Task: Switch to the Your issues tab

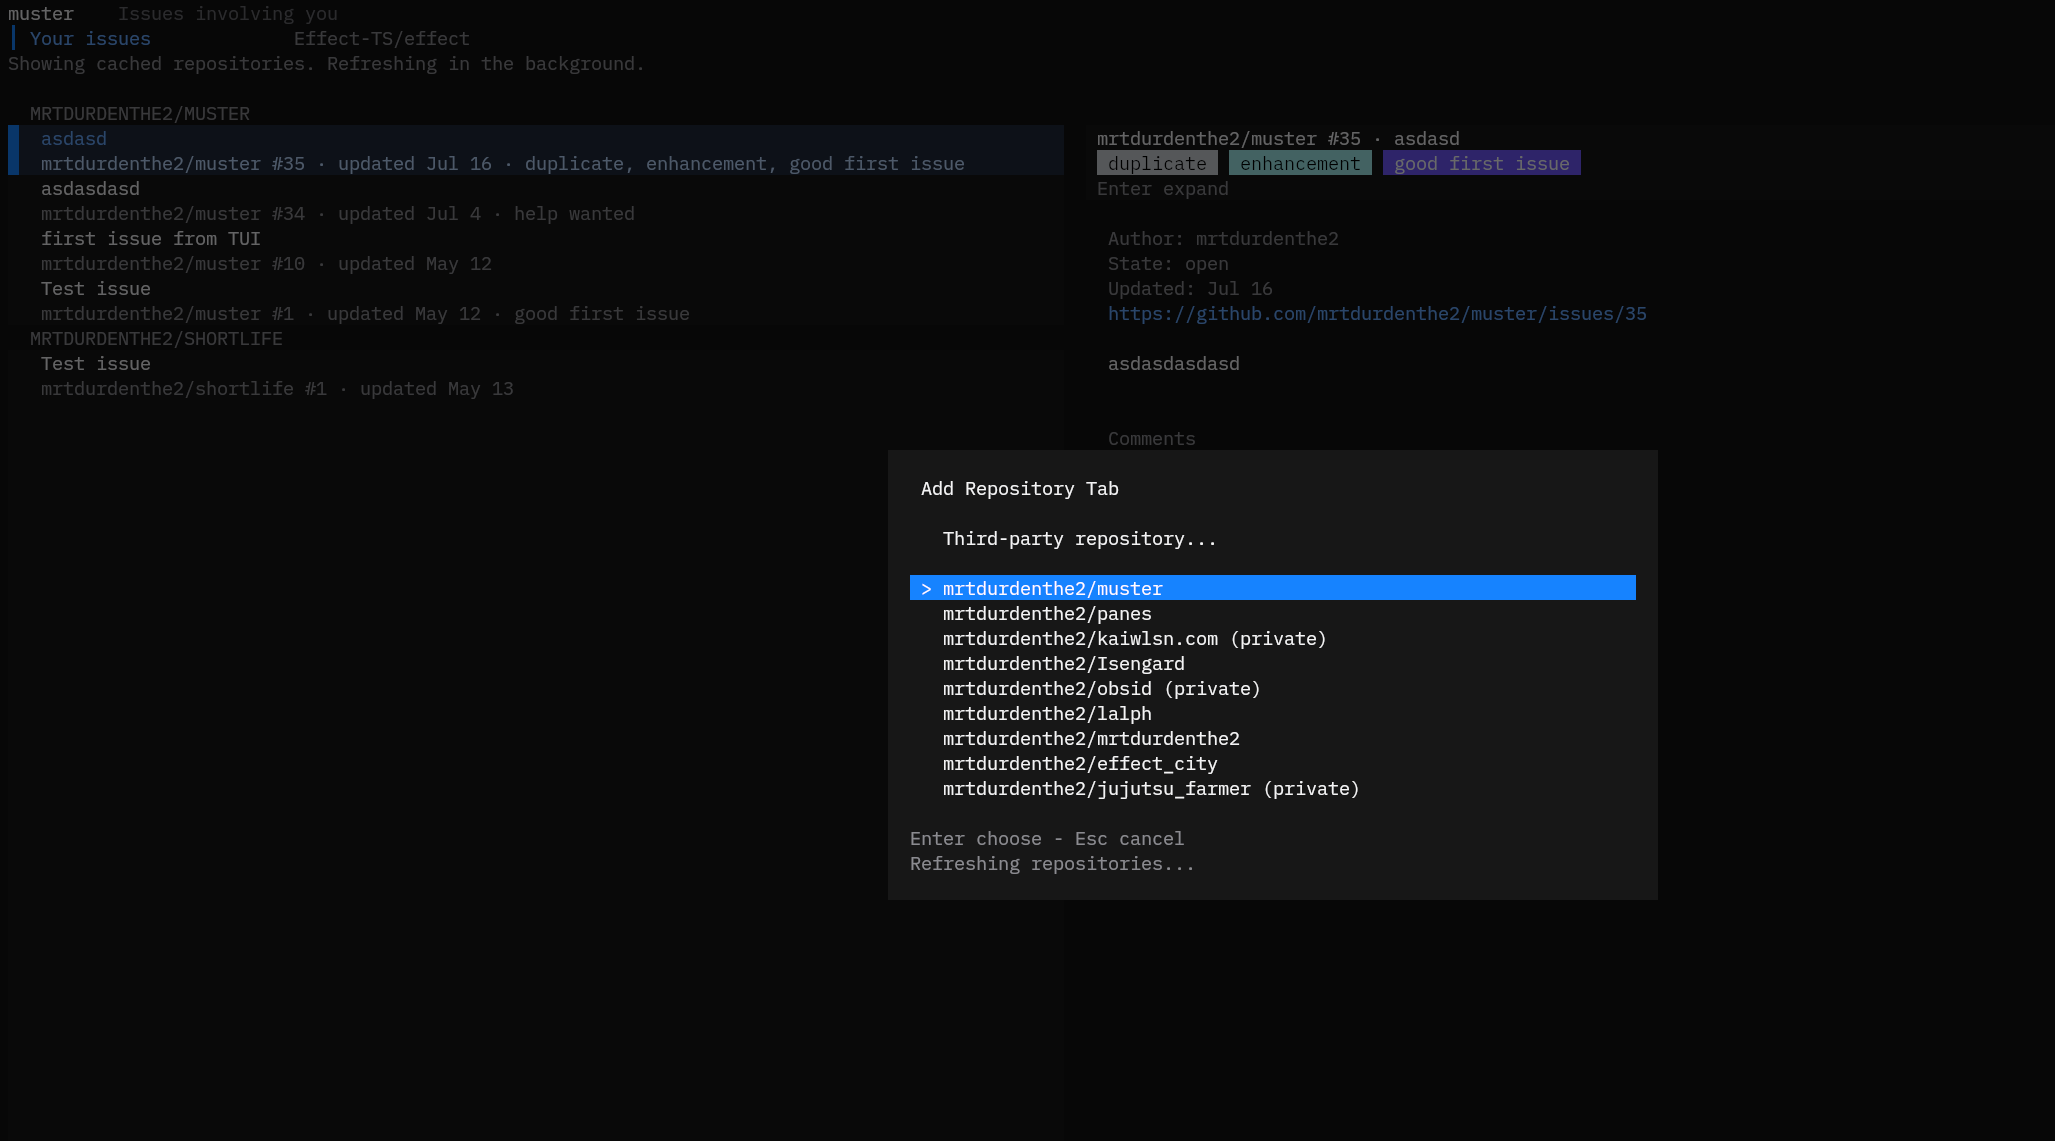Action: click(x=90, y=39)
